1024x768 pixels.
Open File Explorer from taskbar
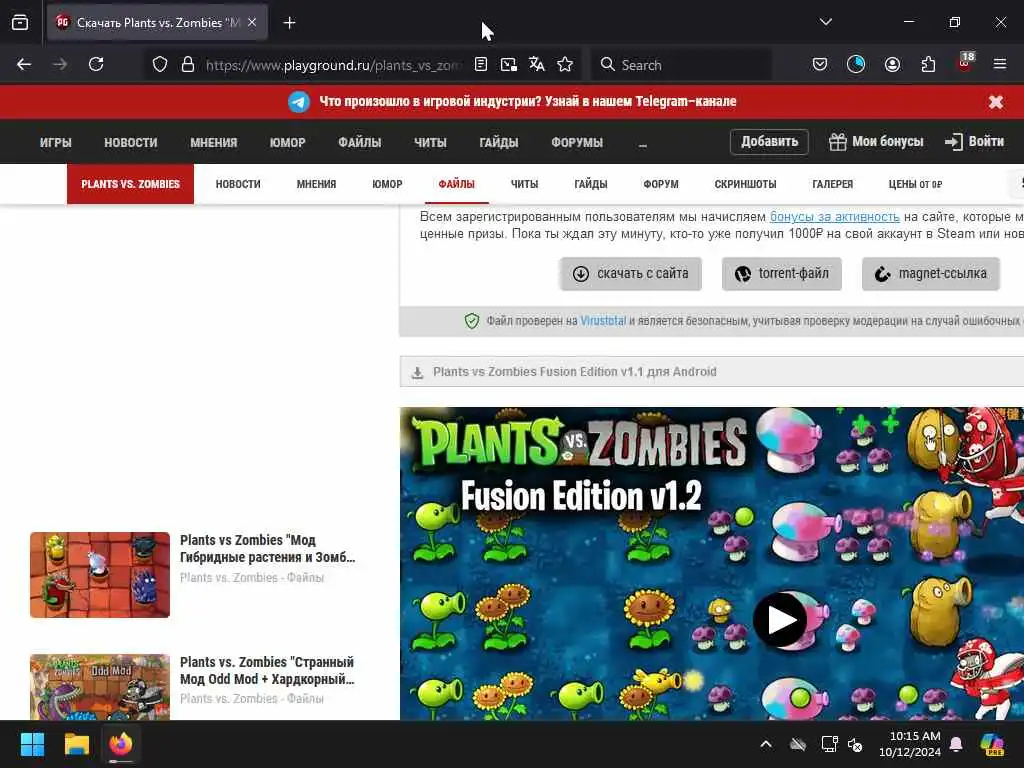76,744
